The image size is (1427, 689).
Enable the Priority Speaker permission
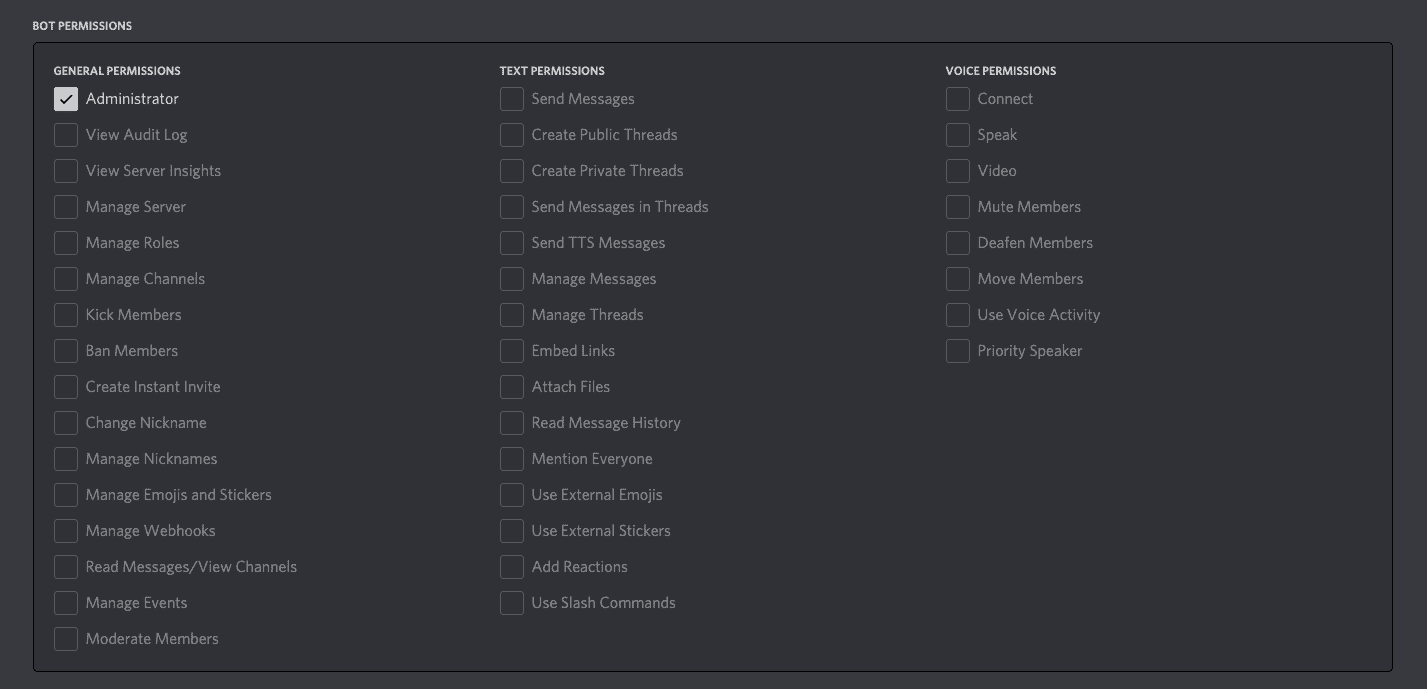coord(957,350)
